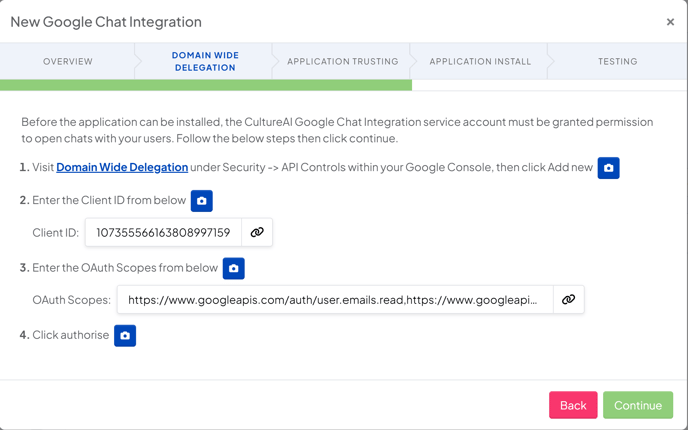Viewport: 688px width, 430px height.
Task: Click the green Continue button
Action: (638, 405)
